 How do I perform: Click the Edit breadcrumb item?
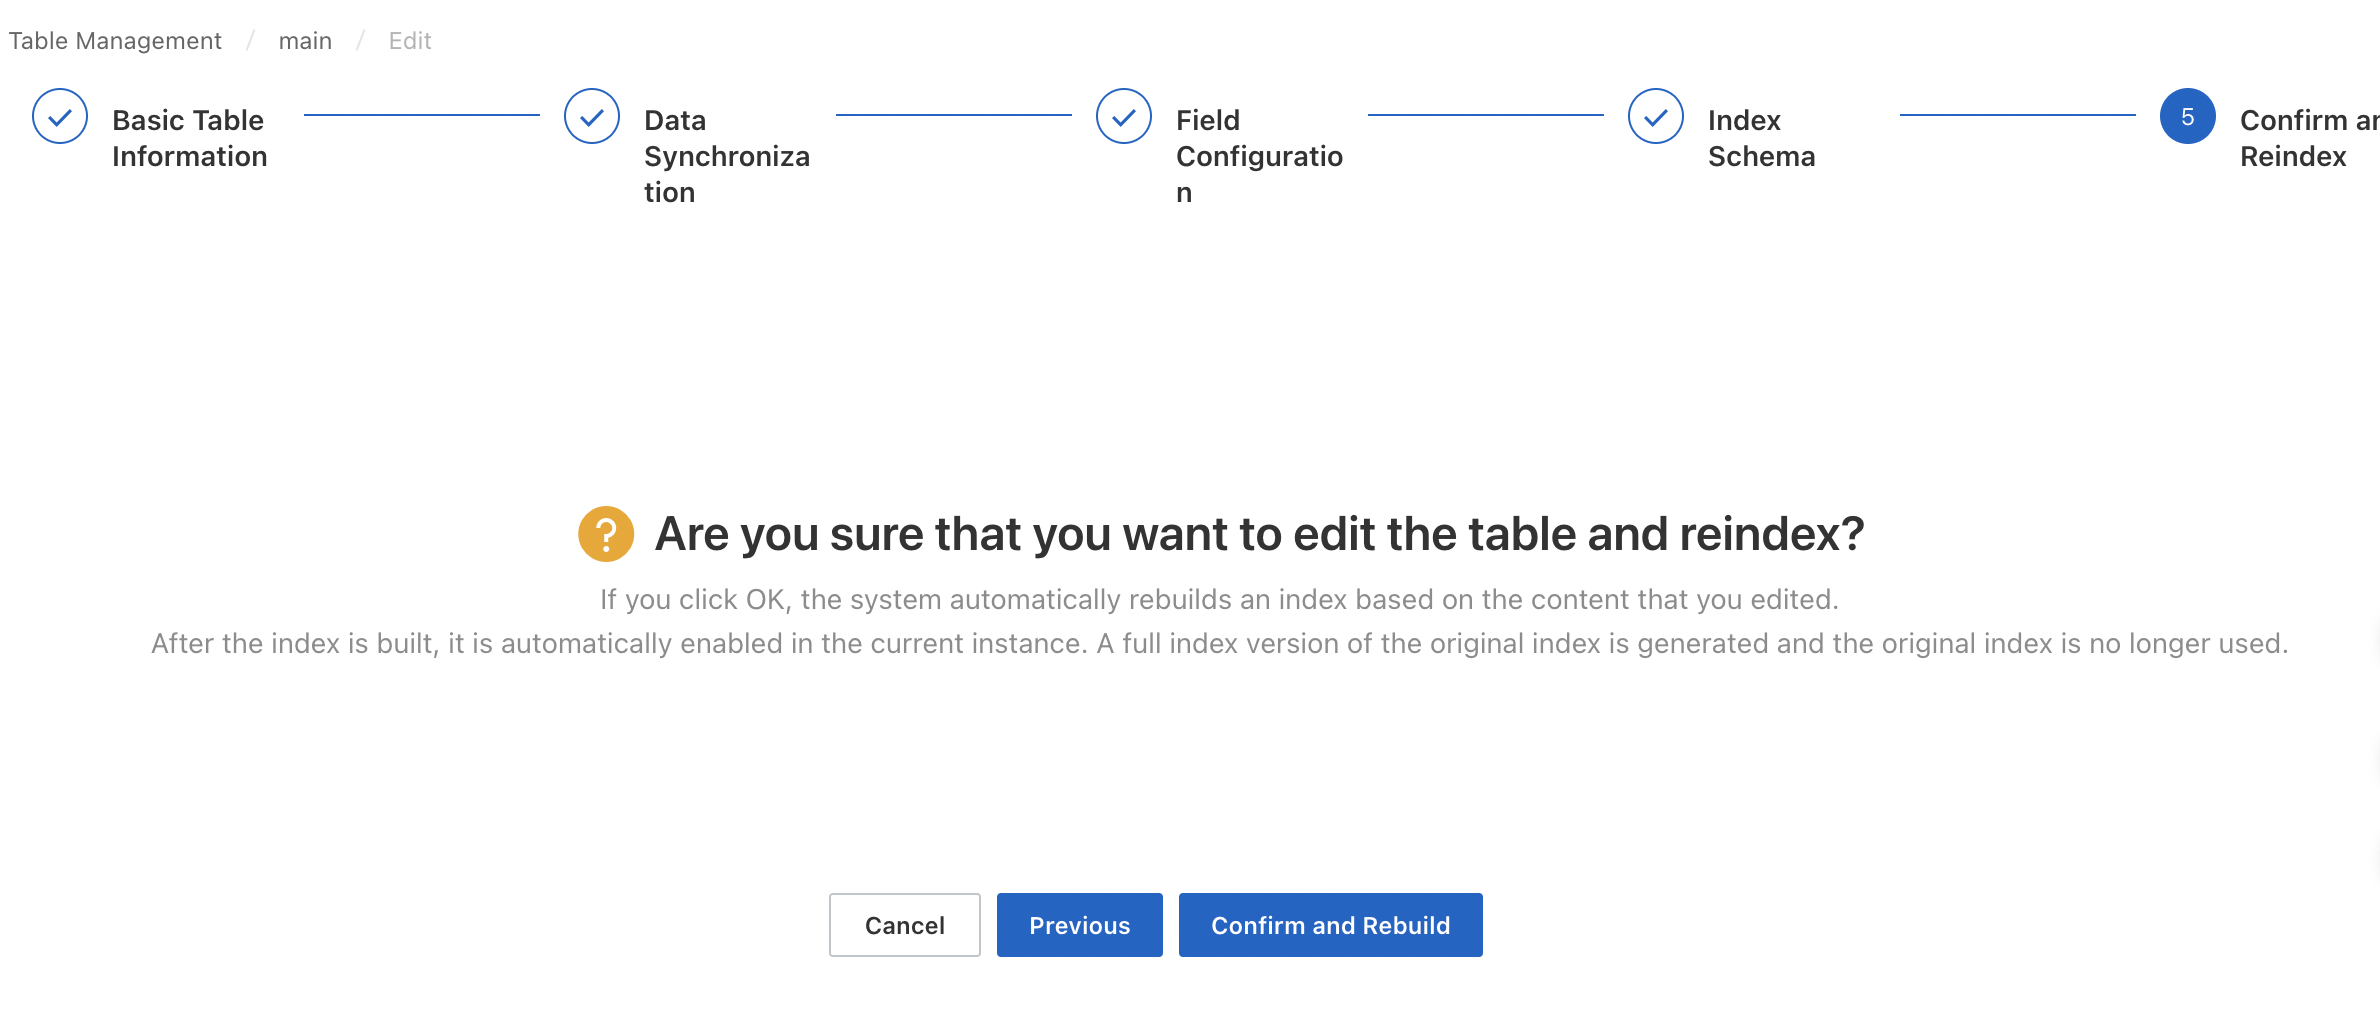tap(410, 41)
